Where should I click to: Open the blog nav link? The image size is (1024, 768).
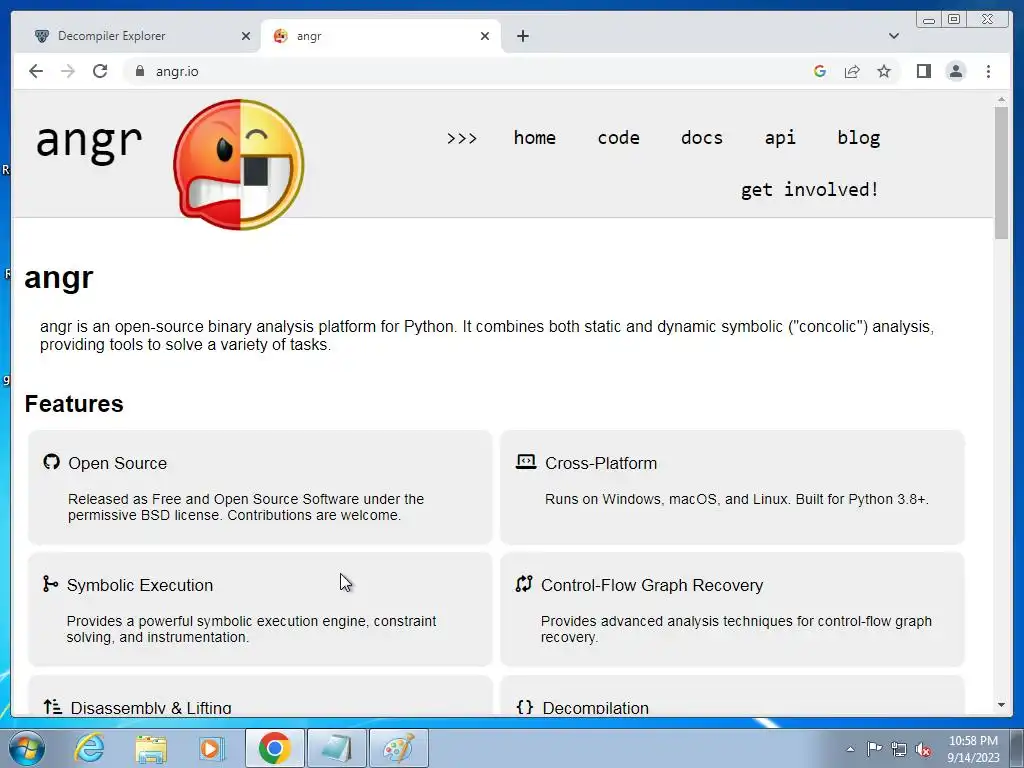pyautogui.click(x=859, y=138)
